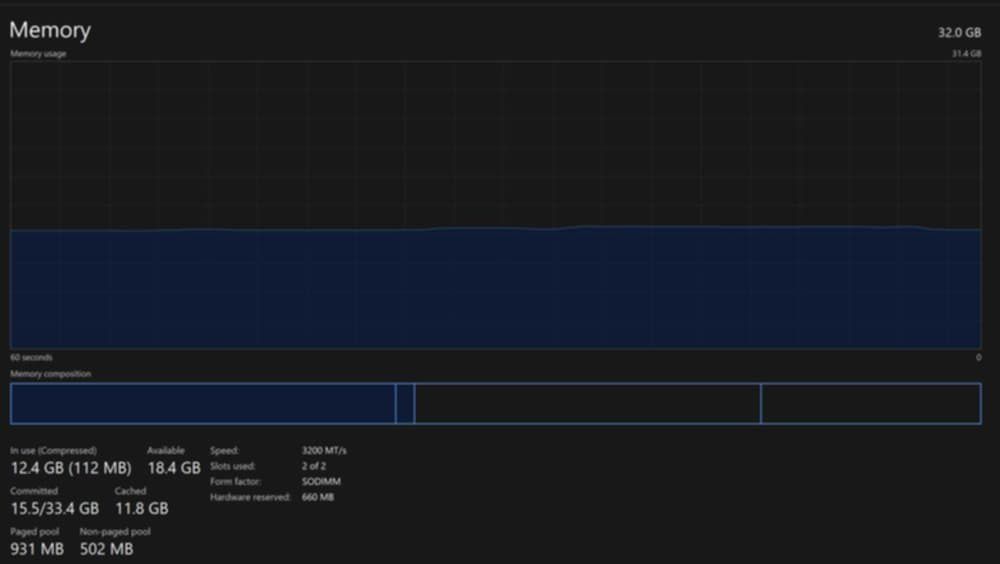1000x564 pixels.
Task: Click the Hardware reserved label
Action: pos(250,497)
